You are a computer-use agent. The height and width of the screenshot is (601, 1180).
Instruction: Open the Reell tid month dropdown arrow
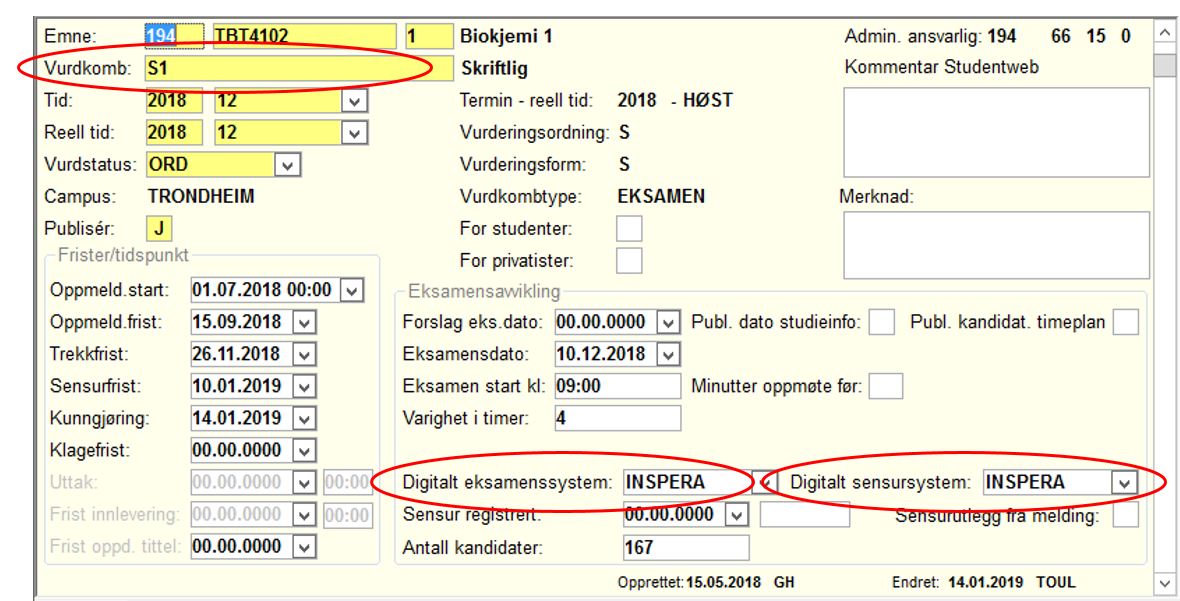tap(354, 133)
